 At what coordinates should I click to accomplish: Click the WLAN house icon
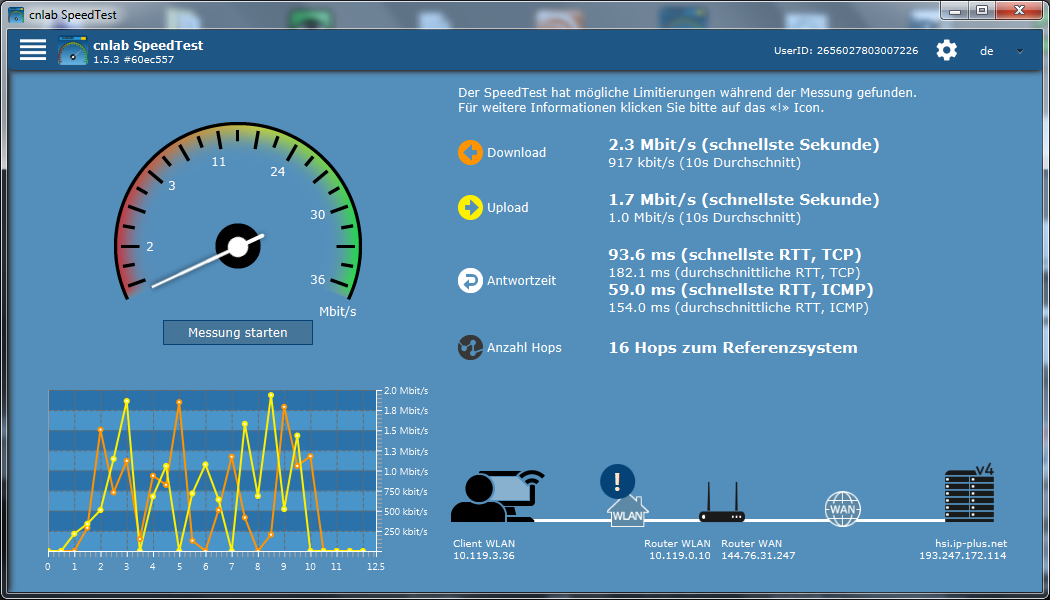(627, 511)
